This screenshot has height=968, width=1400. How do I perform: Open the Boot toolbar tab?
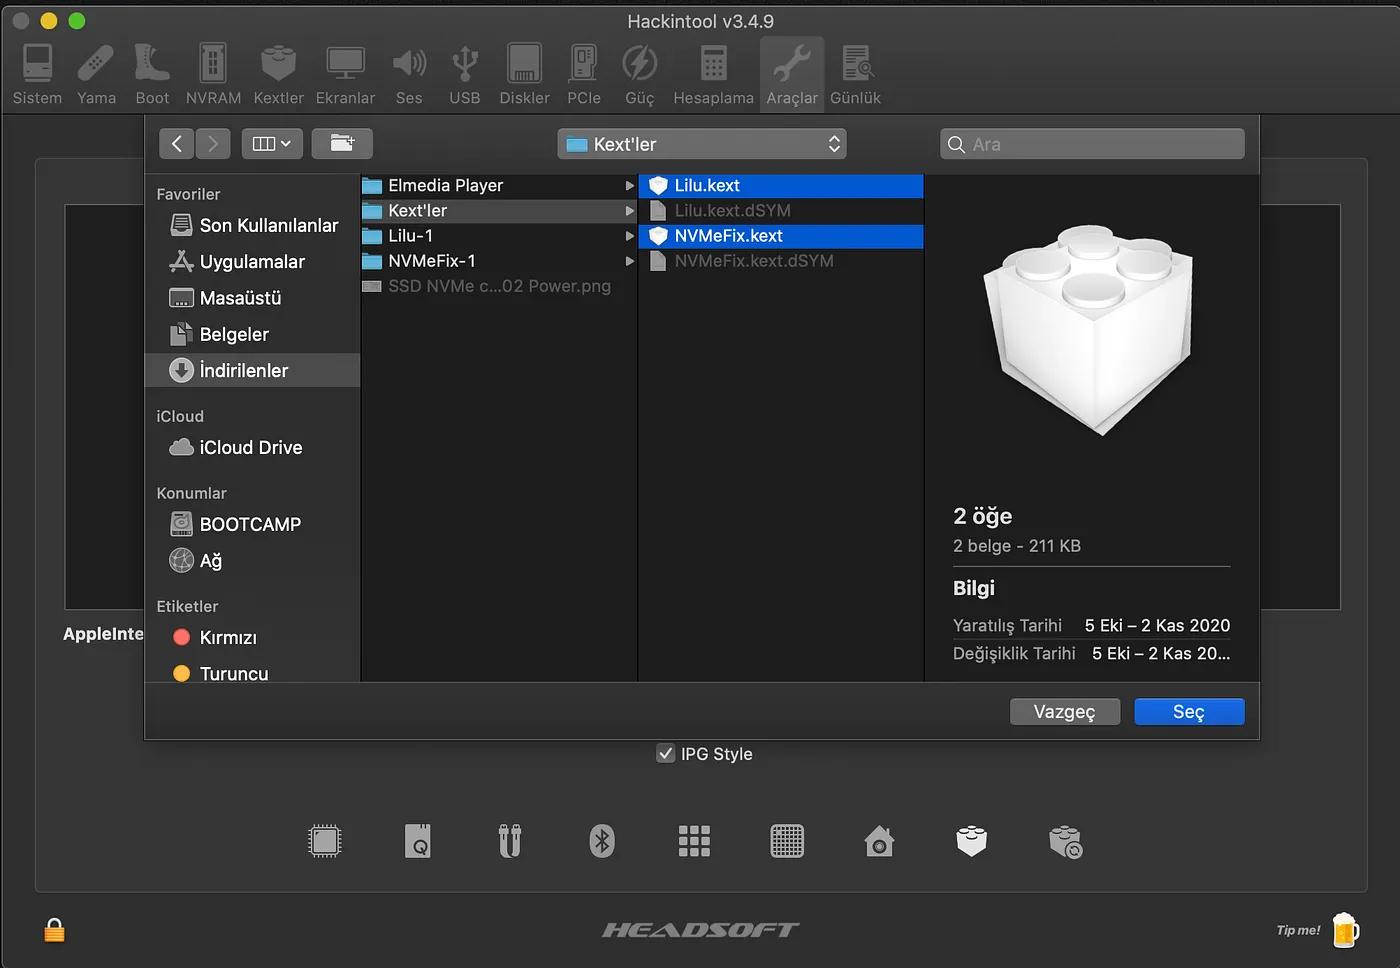point(152,75)
